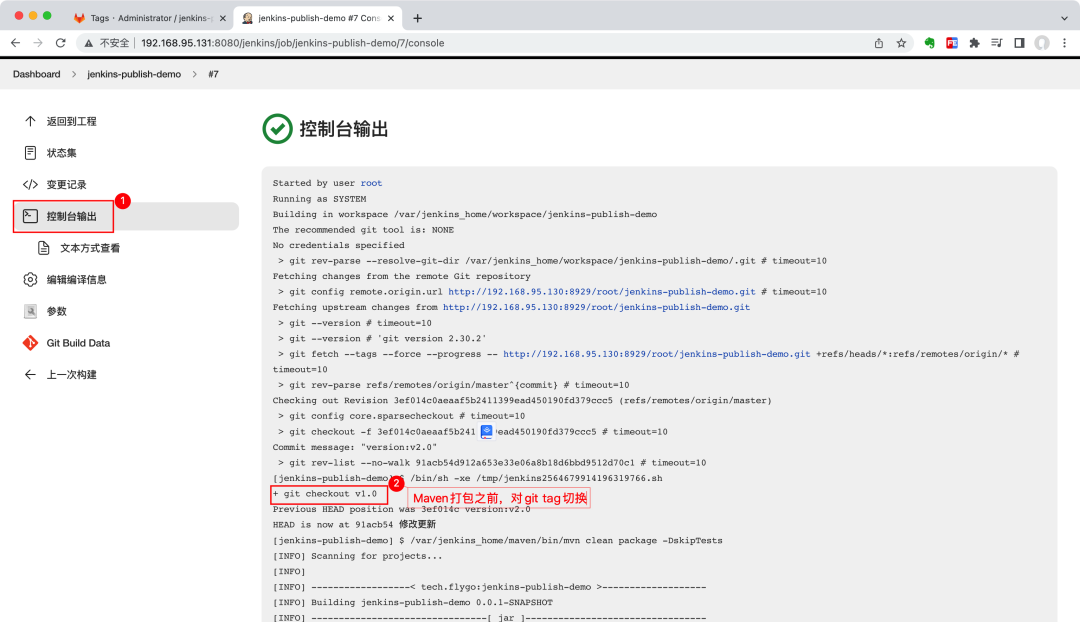Close the jenkins-publish-demo #7 Console tab
Viewport: 1080px width, 622px height.
click(x=391, y=18)
